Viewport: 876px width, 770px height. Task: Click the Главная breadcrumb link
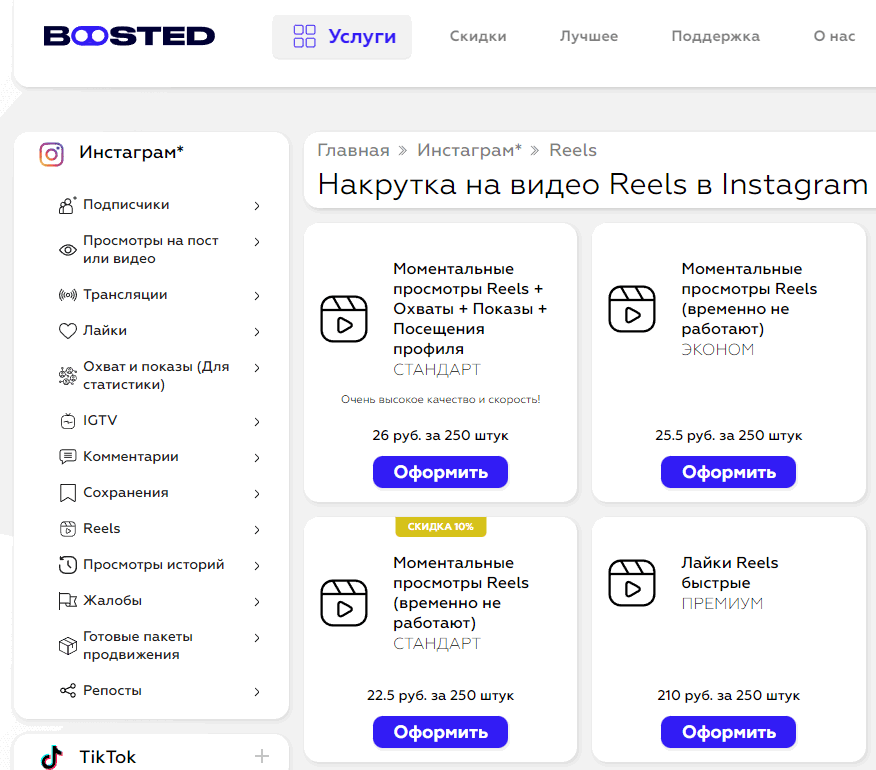tap(353, 150)
